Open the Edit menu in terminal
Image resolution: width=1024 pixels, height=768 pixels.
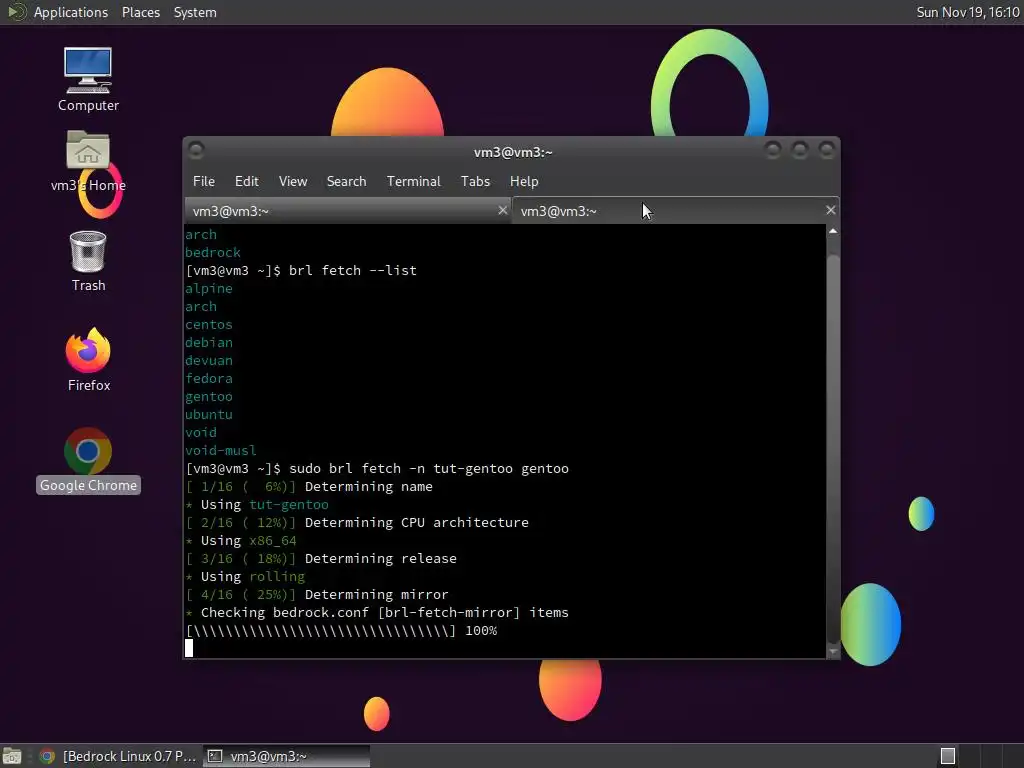point(246,182)
